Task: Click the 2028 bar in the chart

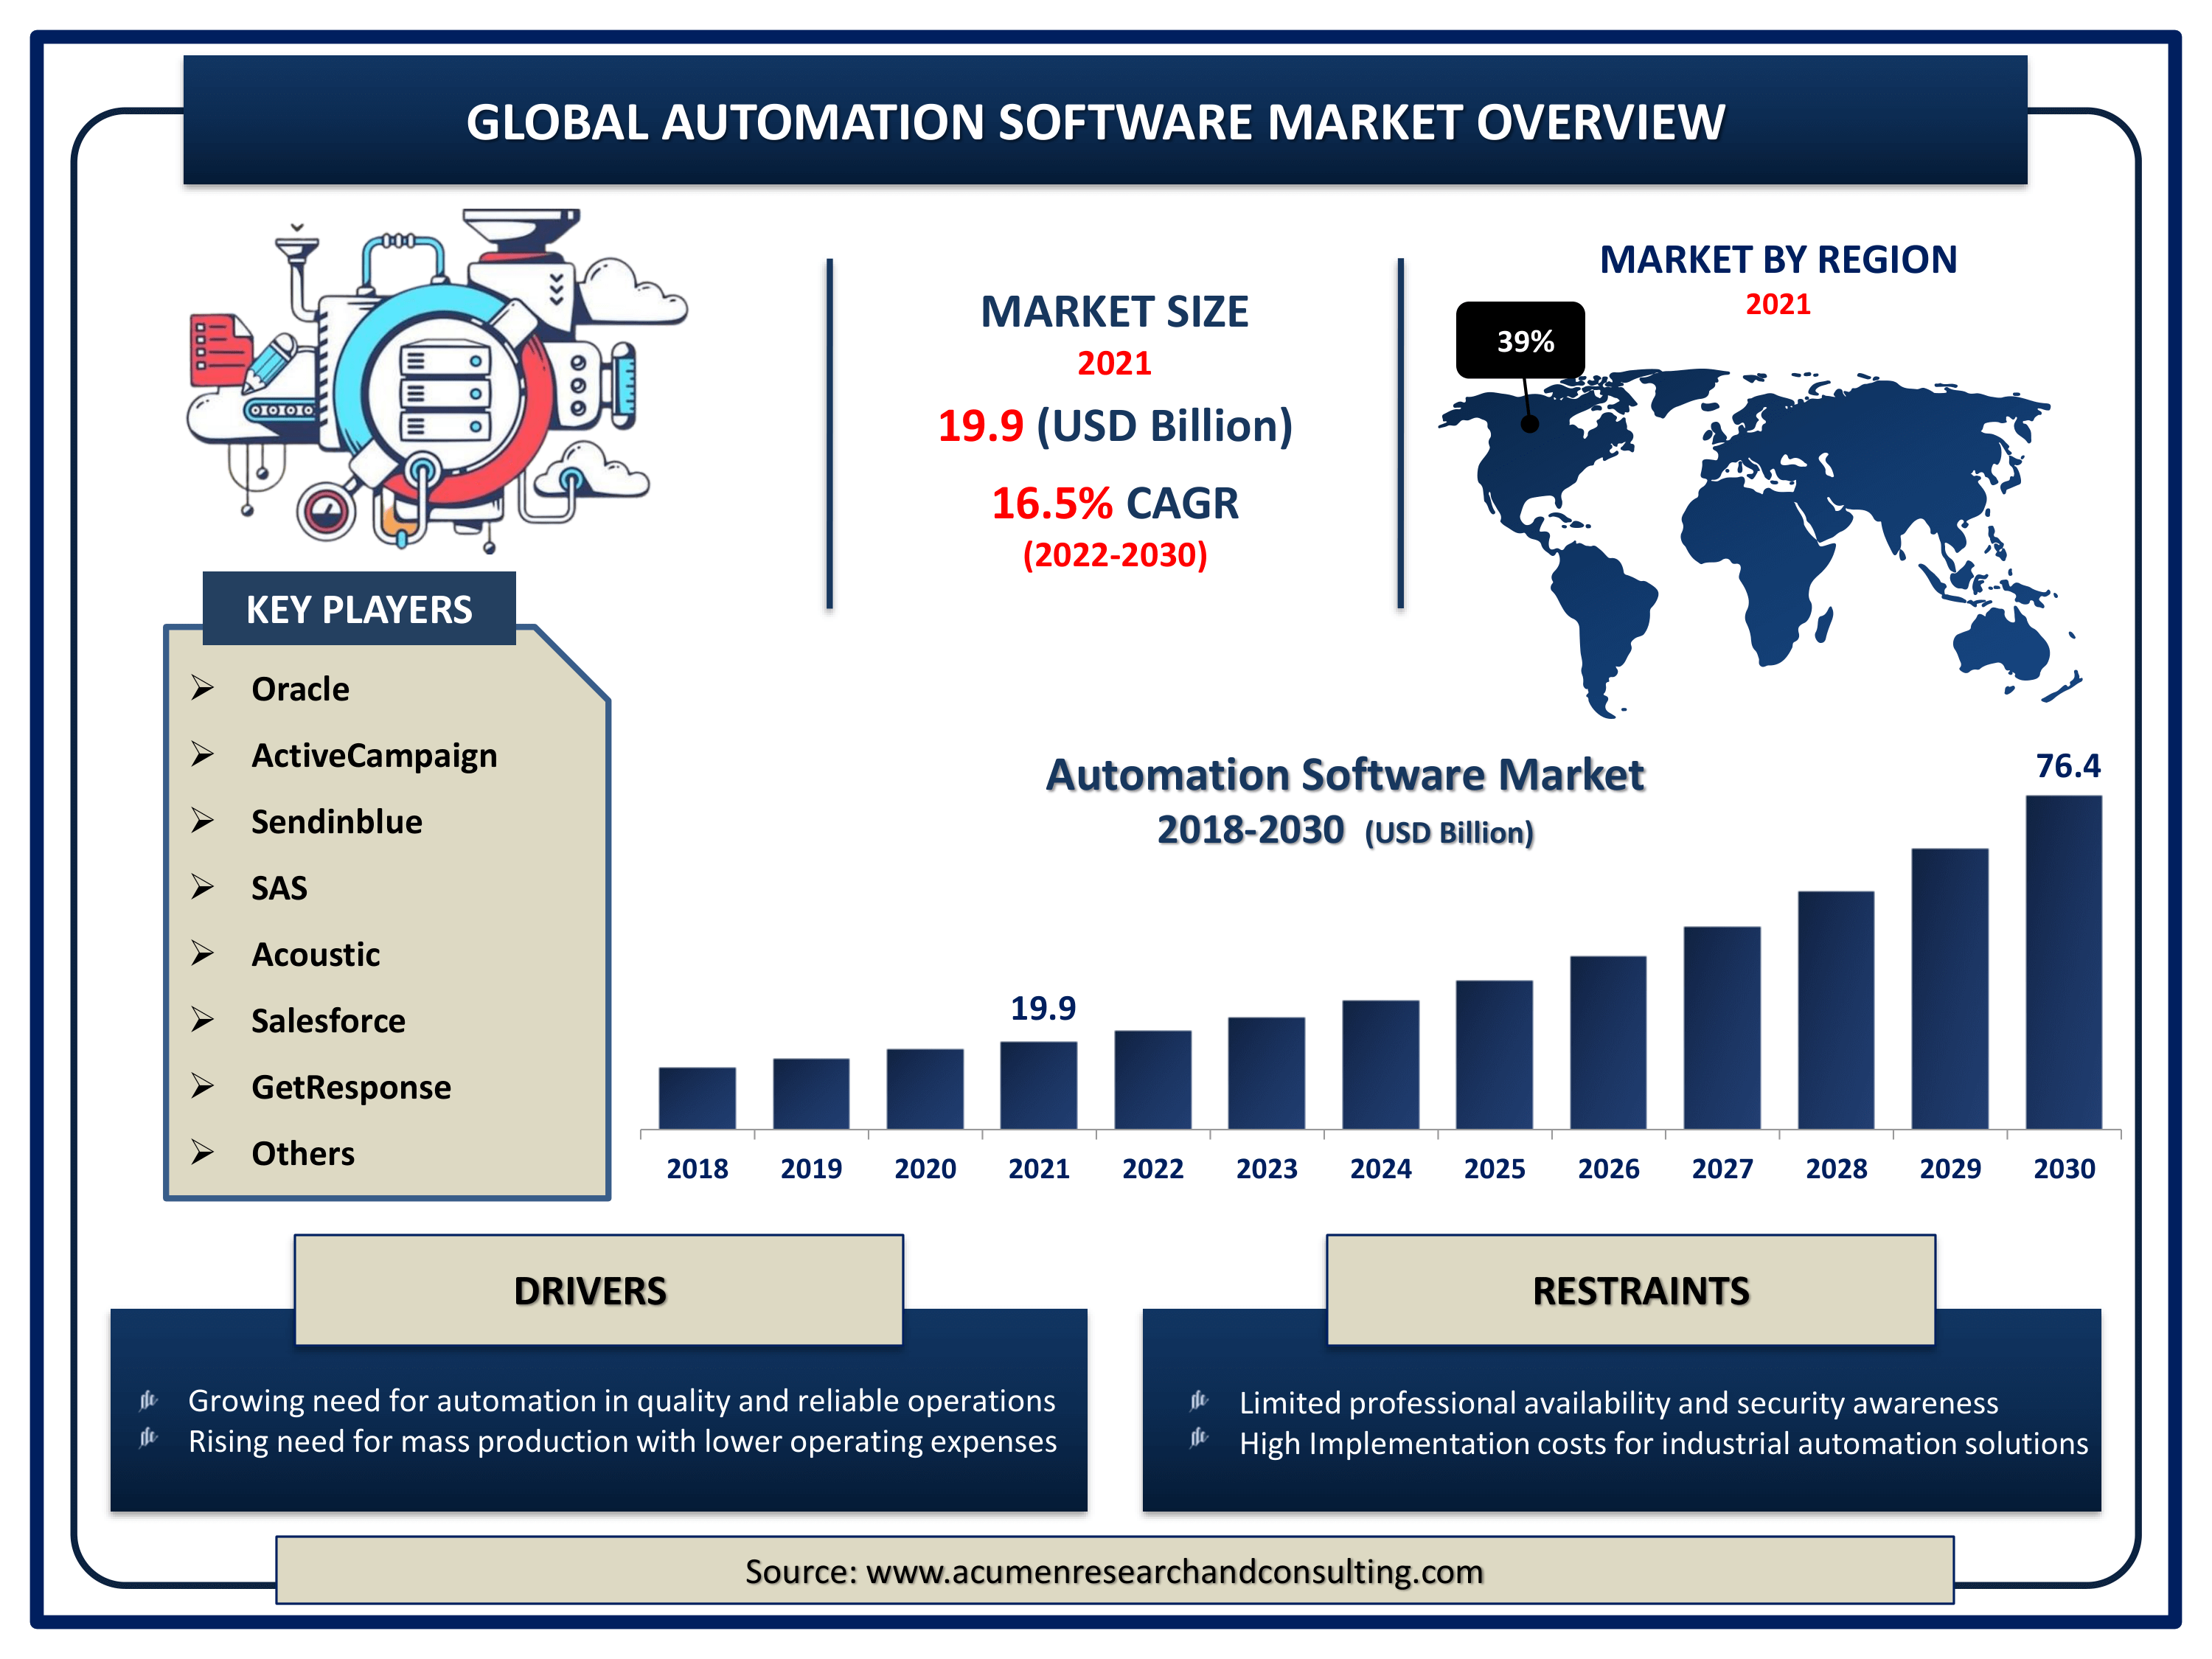Action: coord(1836,1010)
